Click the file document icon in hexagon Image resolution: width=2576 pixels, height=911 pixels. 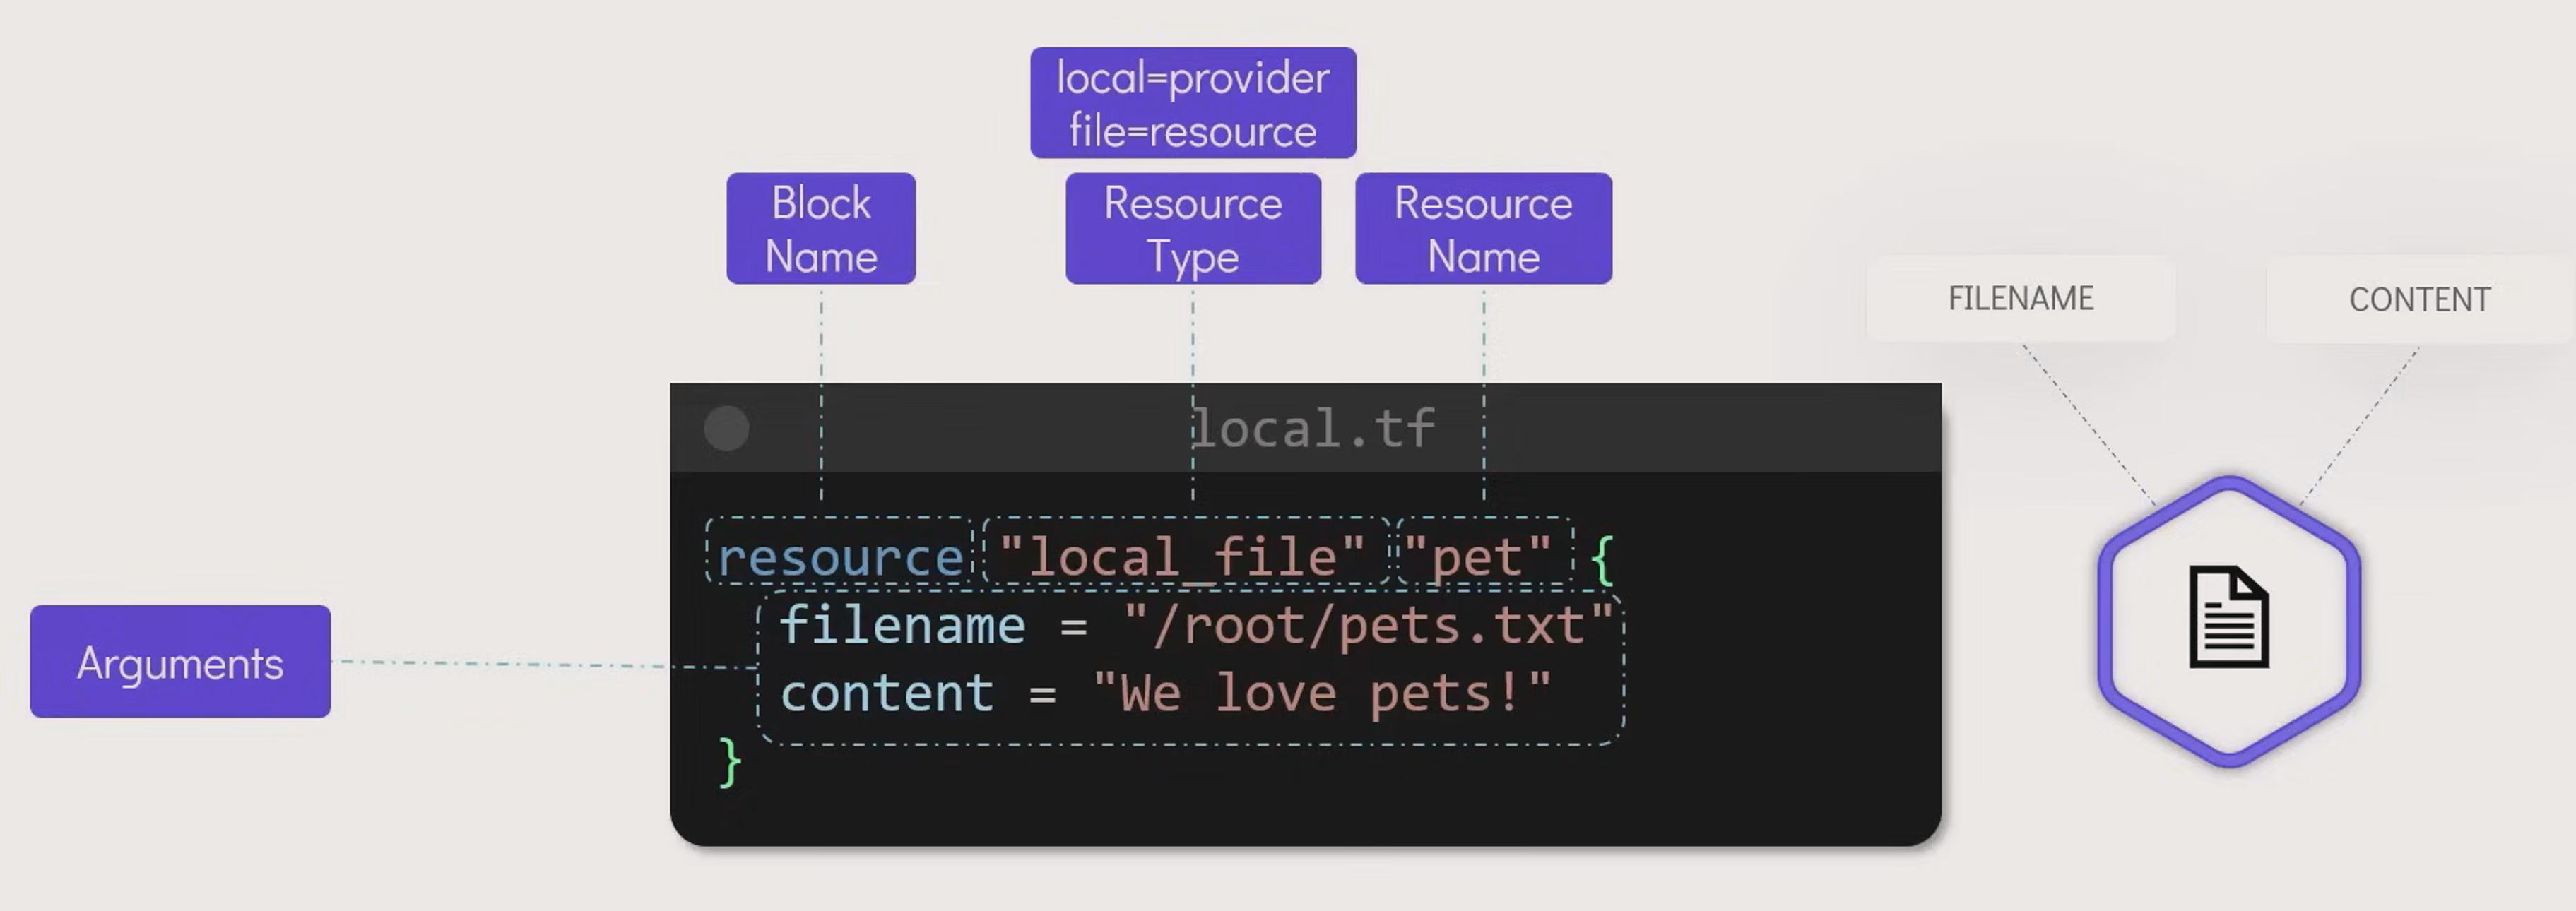tap(2228, 616)
